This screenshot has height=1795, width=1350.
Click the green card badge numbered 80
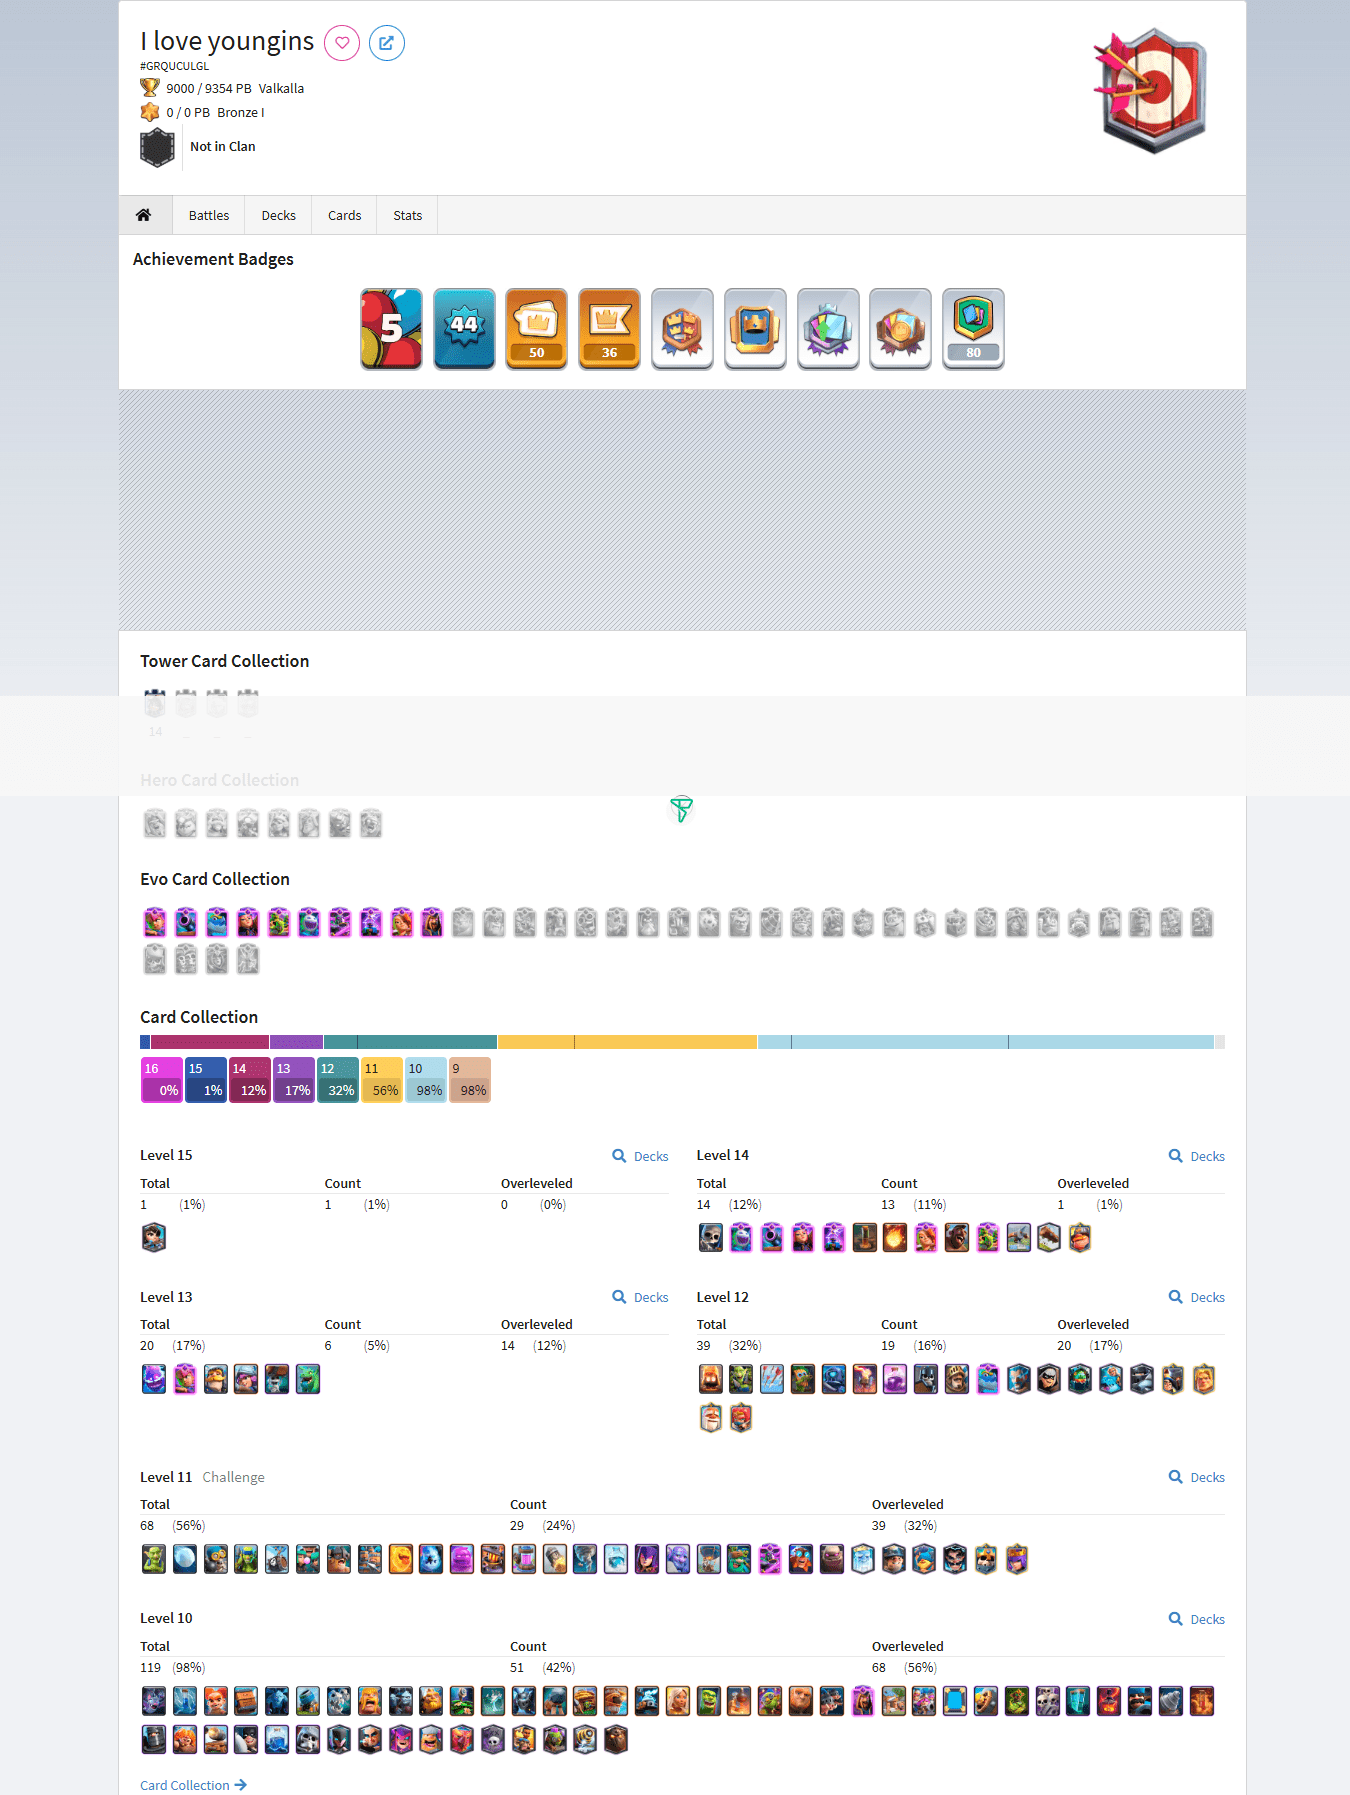pyautogui.click(x=973, y=329)
